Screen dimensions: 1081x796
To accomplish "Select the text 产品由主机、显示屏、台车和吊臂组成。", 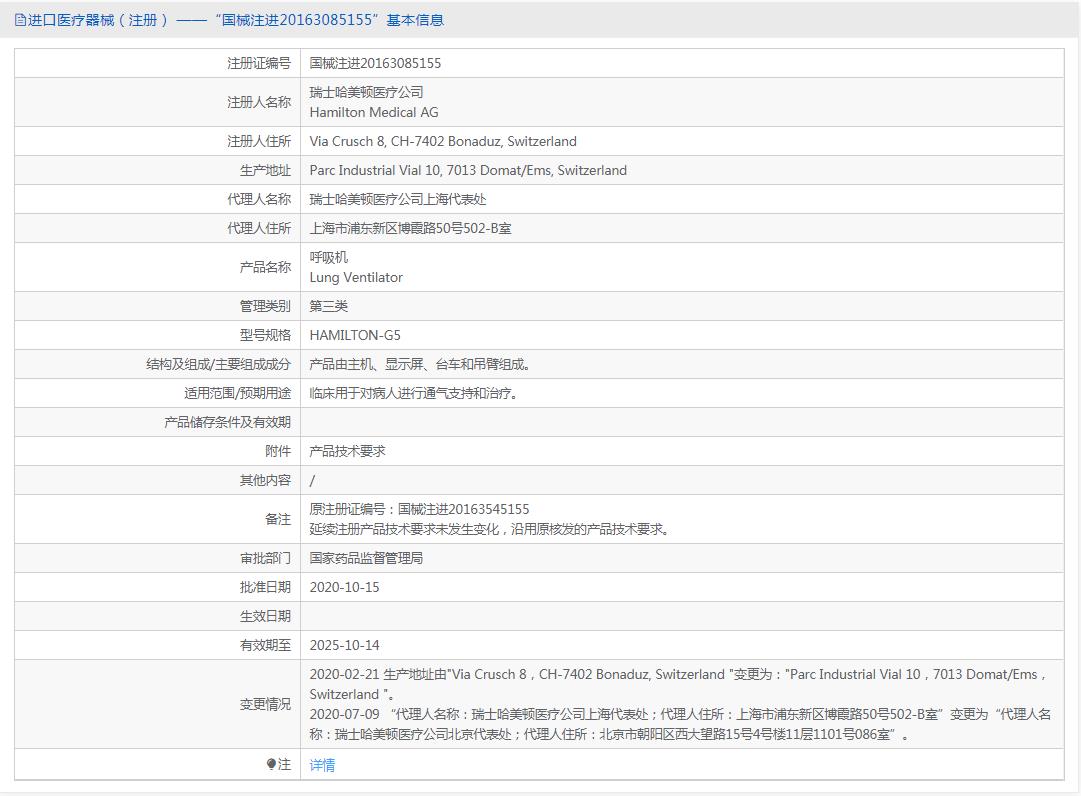I will (420, 364).
